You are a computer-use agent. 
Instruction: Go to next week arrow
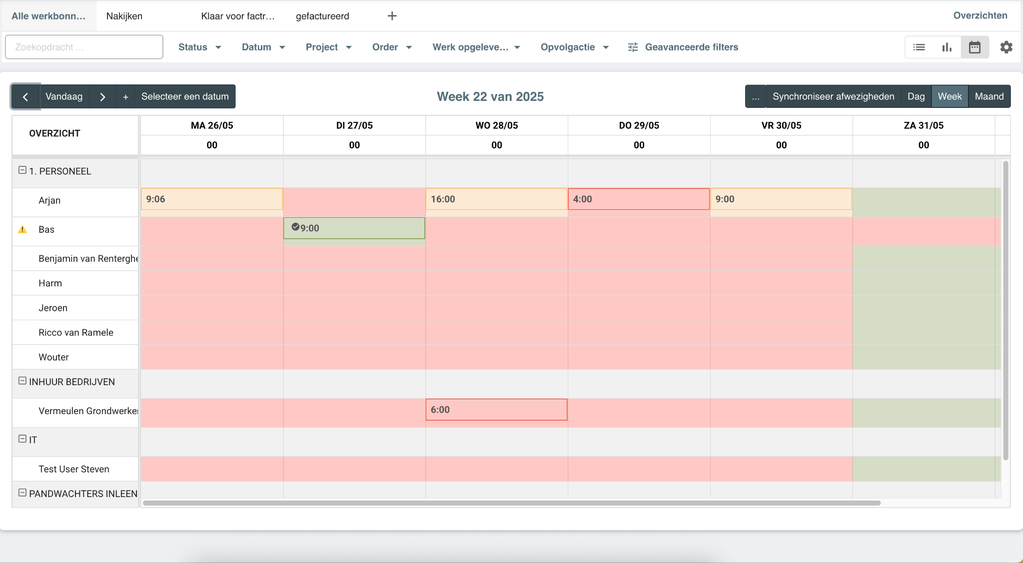pos(102,97)
